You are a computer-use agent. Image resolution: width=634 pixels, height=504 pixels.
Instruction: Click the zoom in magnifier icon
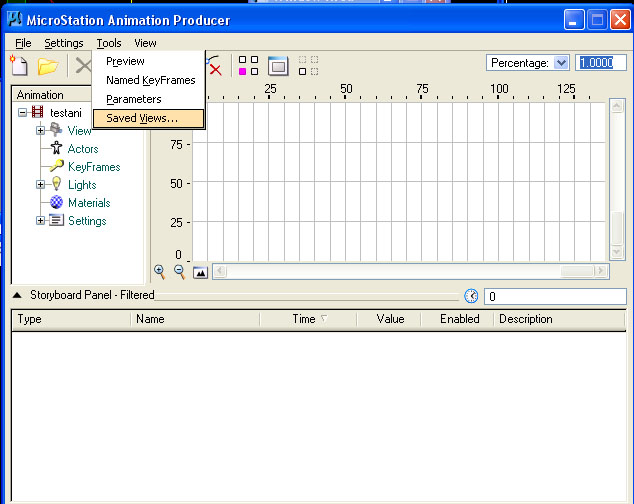point(160,272)
